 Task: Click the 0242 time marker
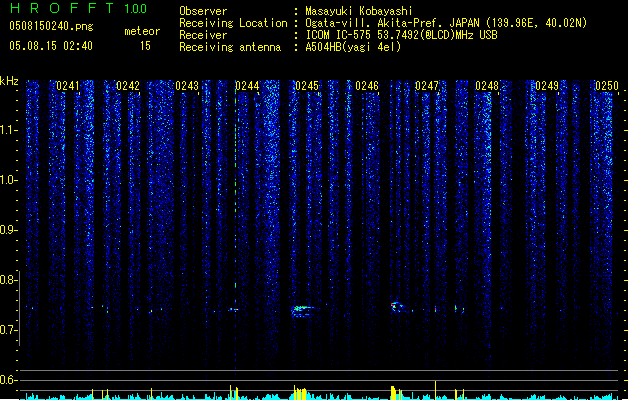[x=128, y=86]
